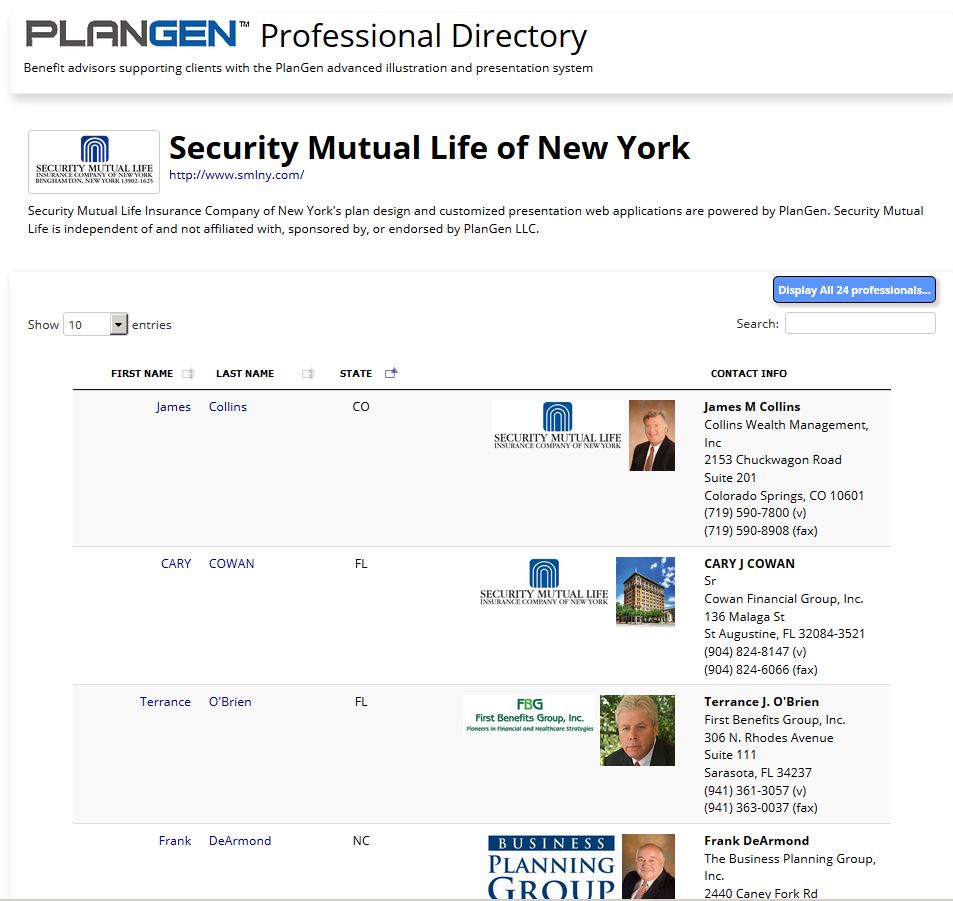The width and height of the screenshot is (953, 901).
Task: Click Cowan Financial Group, Inc. text
Action: click(x=783, y=599)
